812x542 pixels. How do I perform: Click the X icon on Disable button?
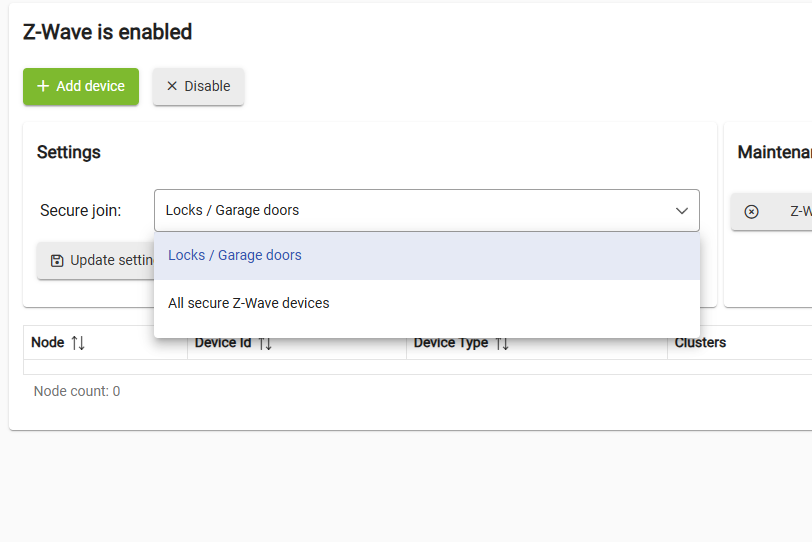(172, 86)
